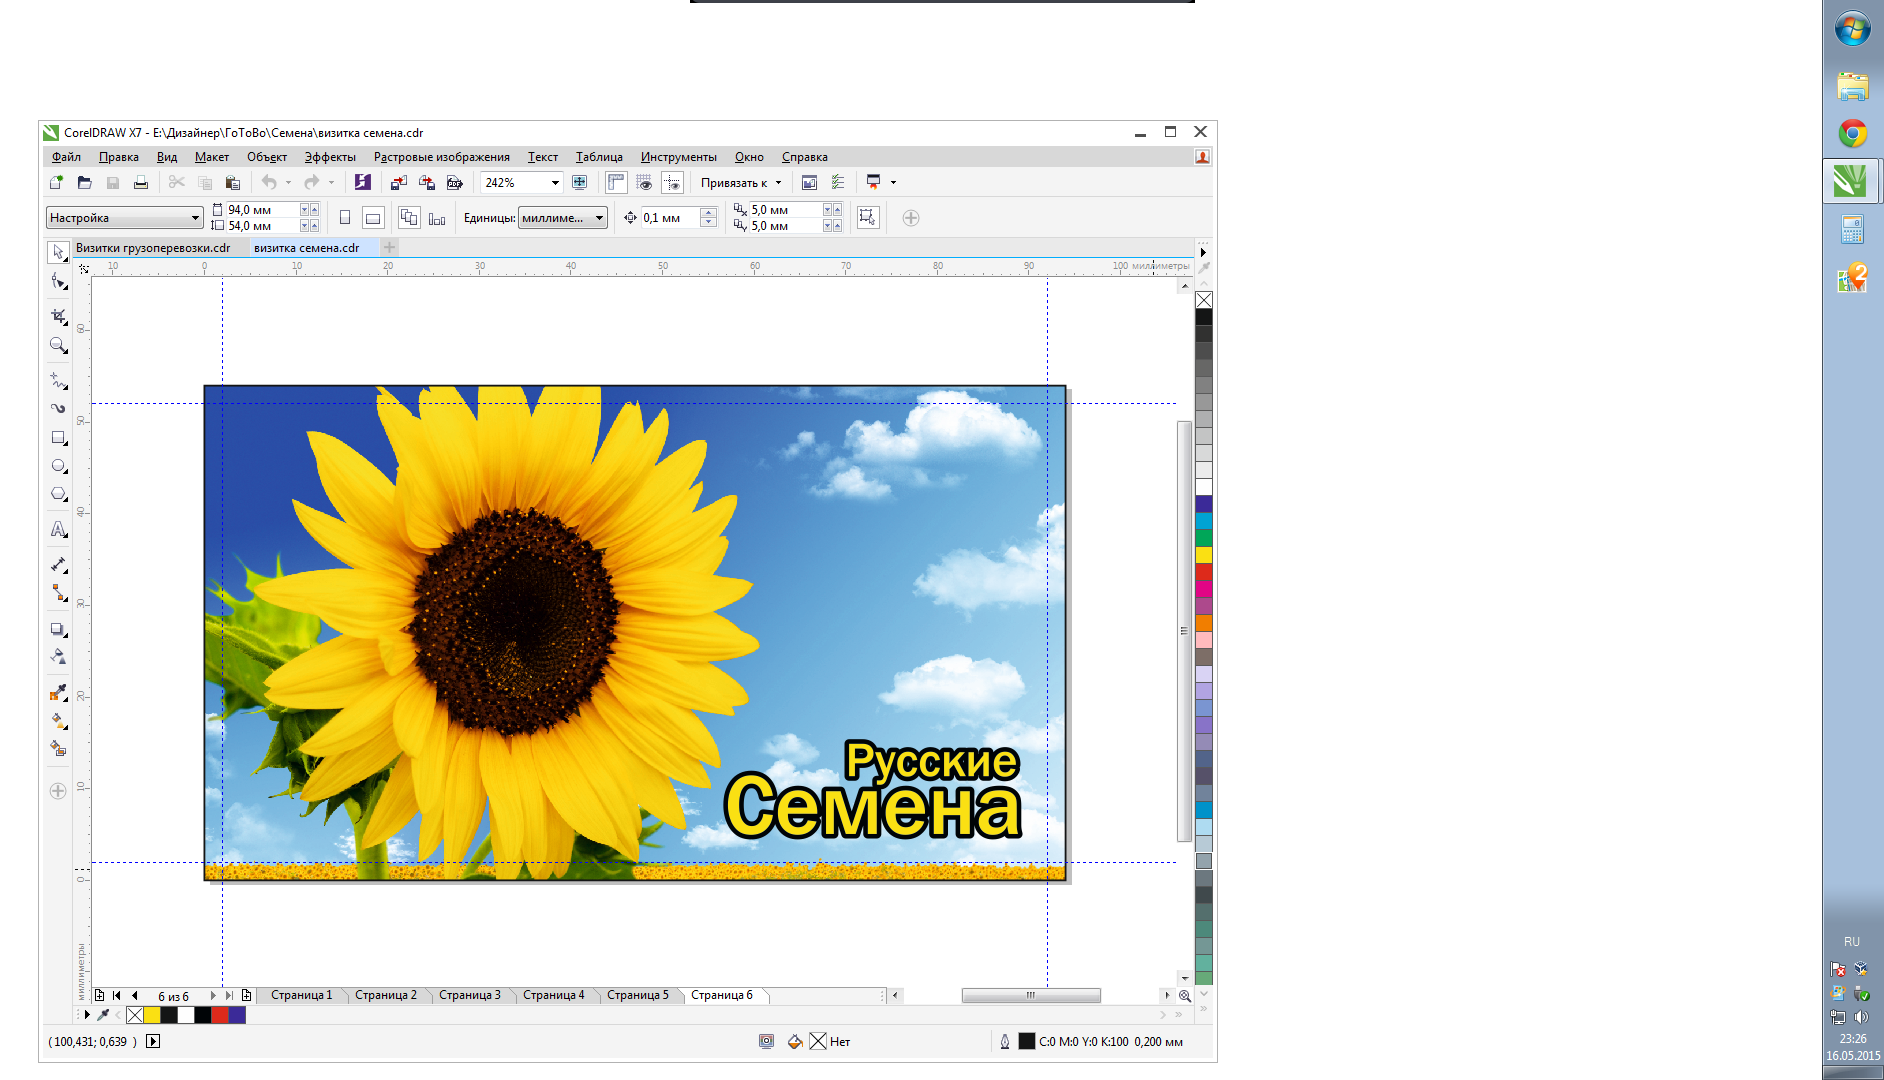Viewport: 1884px width, 1080px height.
Task: Click the nudge distance 0,1 мм field
Action: pyautogui.click(x=670, y=218)
